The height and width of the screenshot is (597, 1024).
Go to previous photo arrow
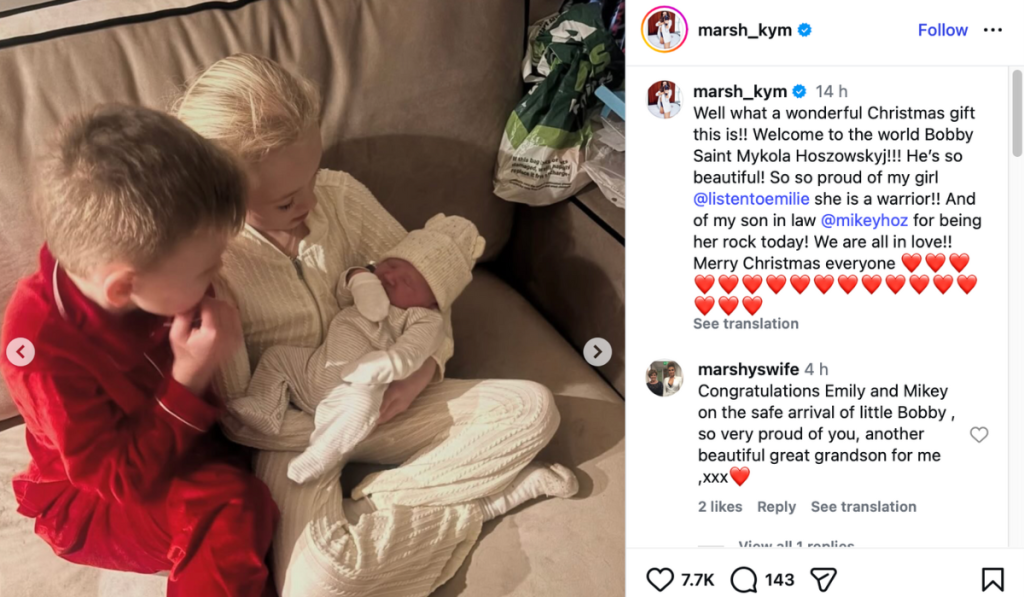point(20,352)
